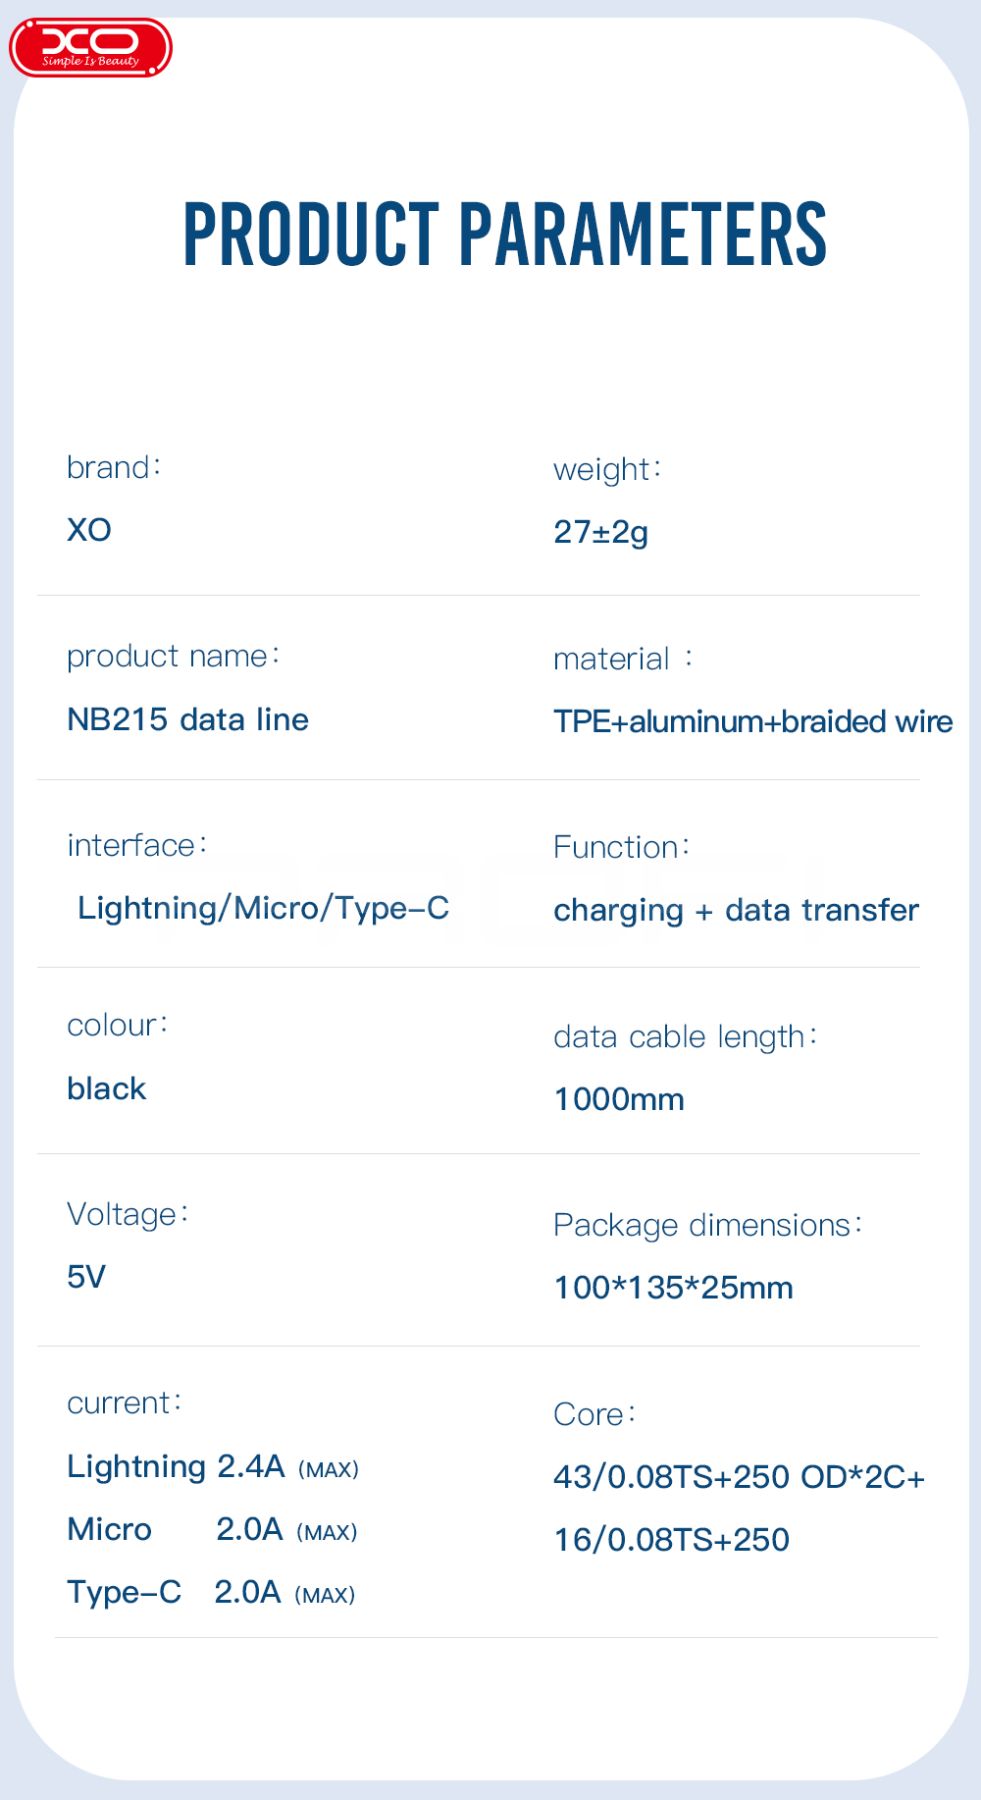981x1800 pixels.
Task: Click the brand label text
Action: tap(114, 467)
